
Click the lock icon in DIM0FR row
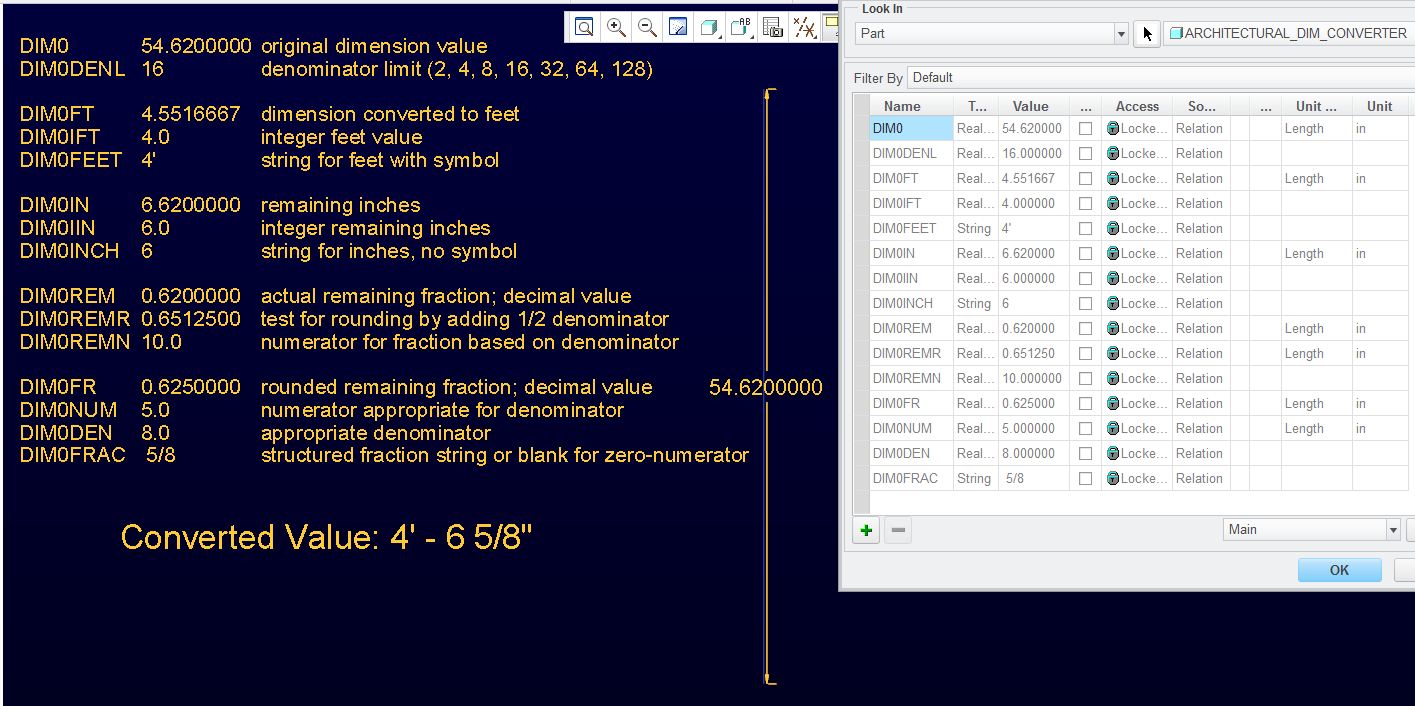click(1112, 403)
